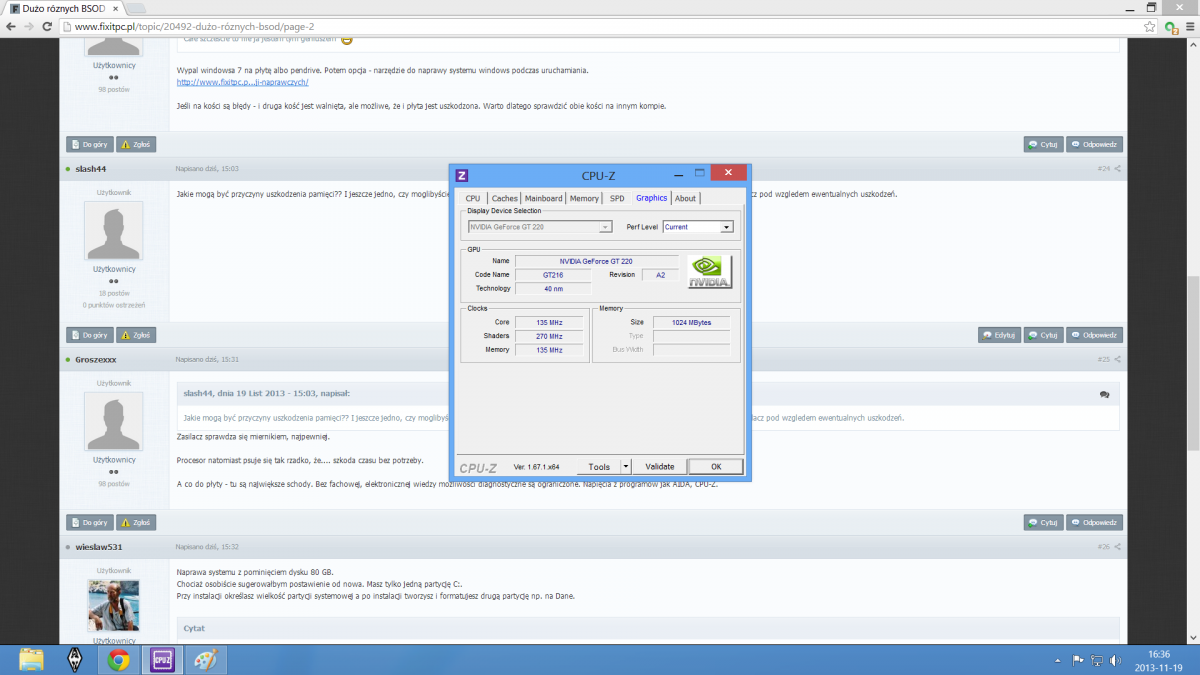Screen dimensions: 1200x675
Task: Click the Validate button
Action: (x=660, y=467)
